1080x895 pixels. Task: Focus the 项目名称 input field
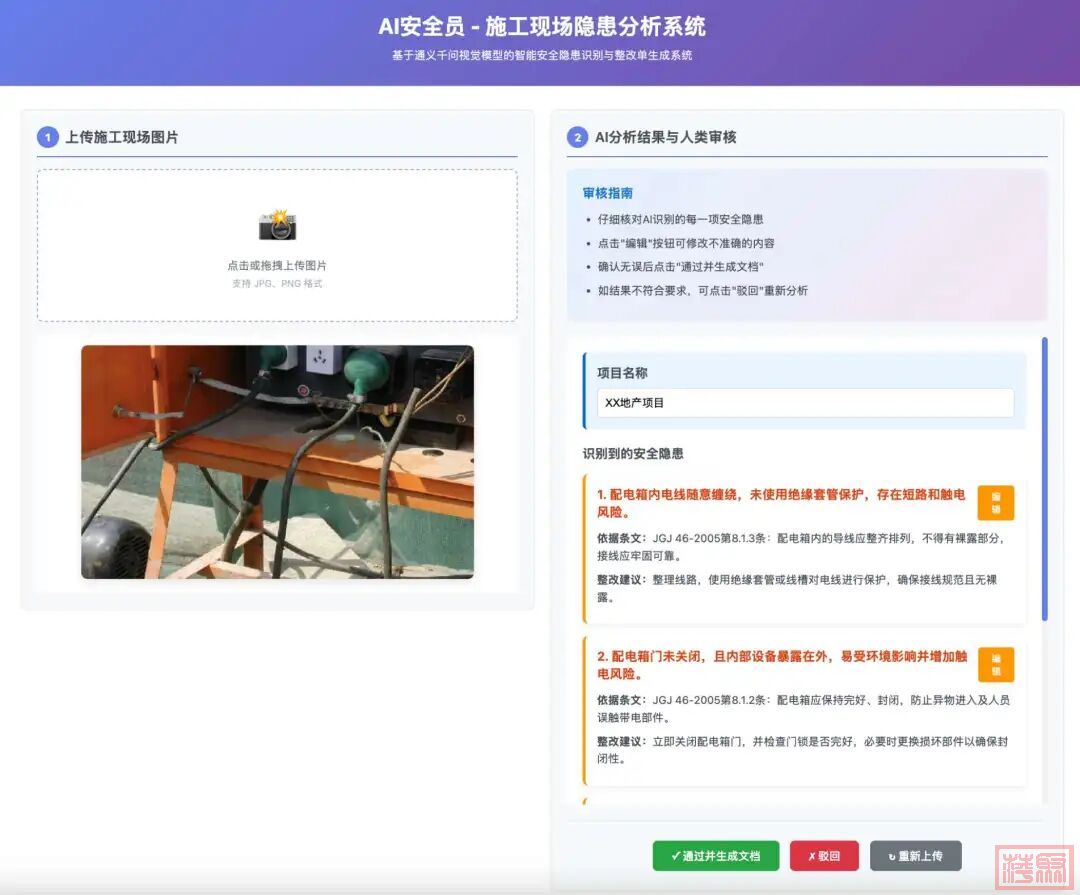[x=805, y=403]
